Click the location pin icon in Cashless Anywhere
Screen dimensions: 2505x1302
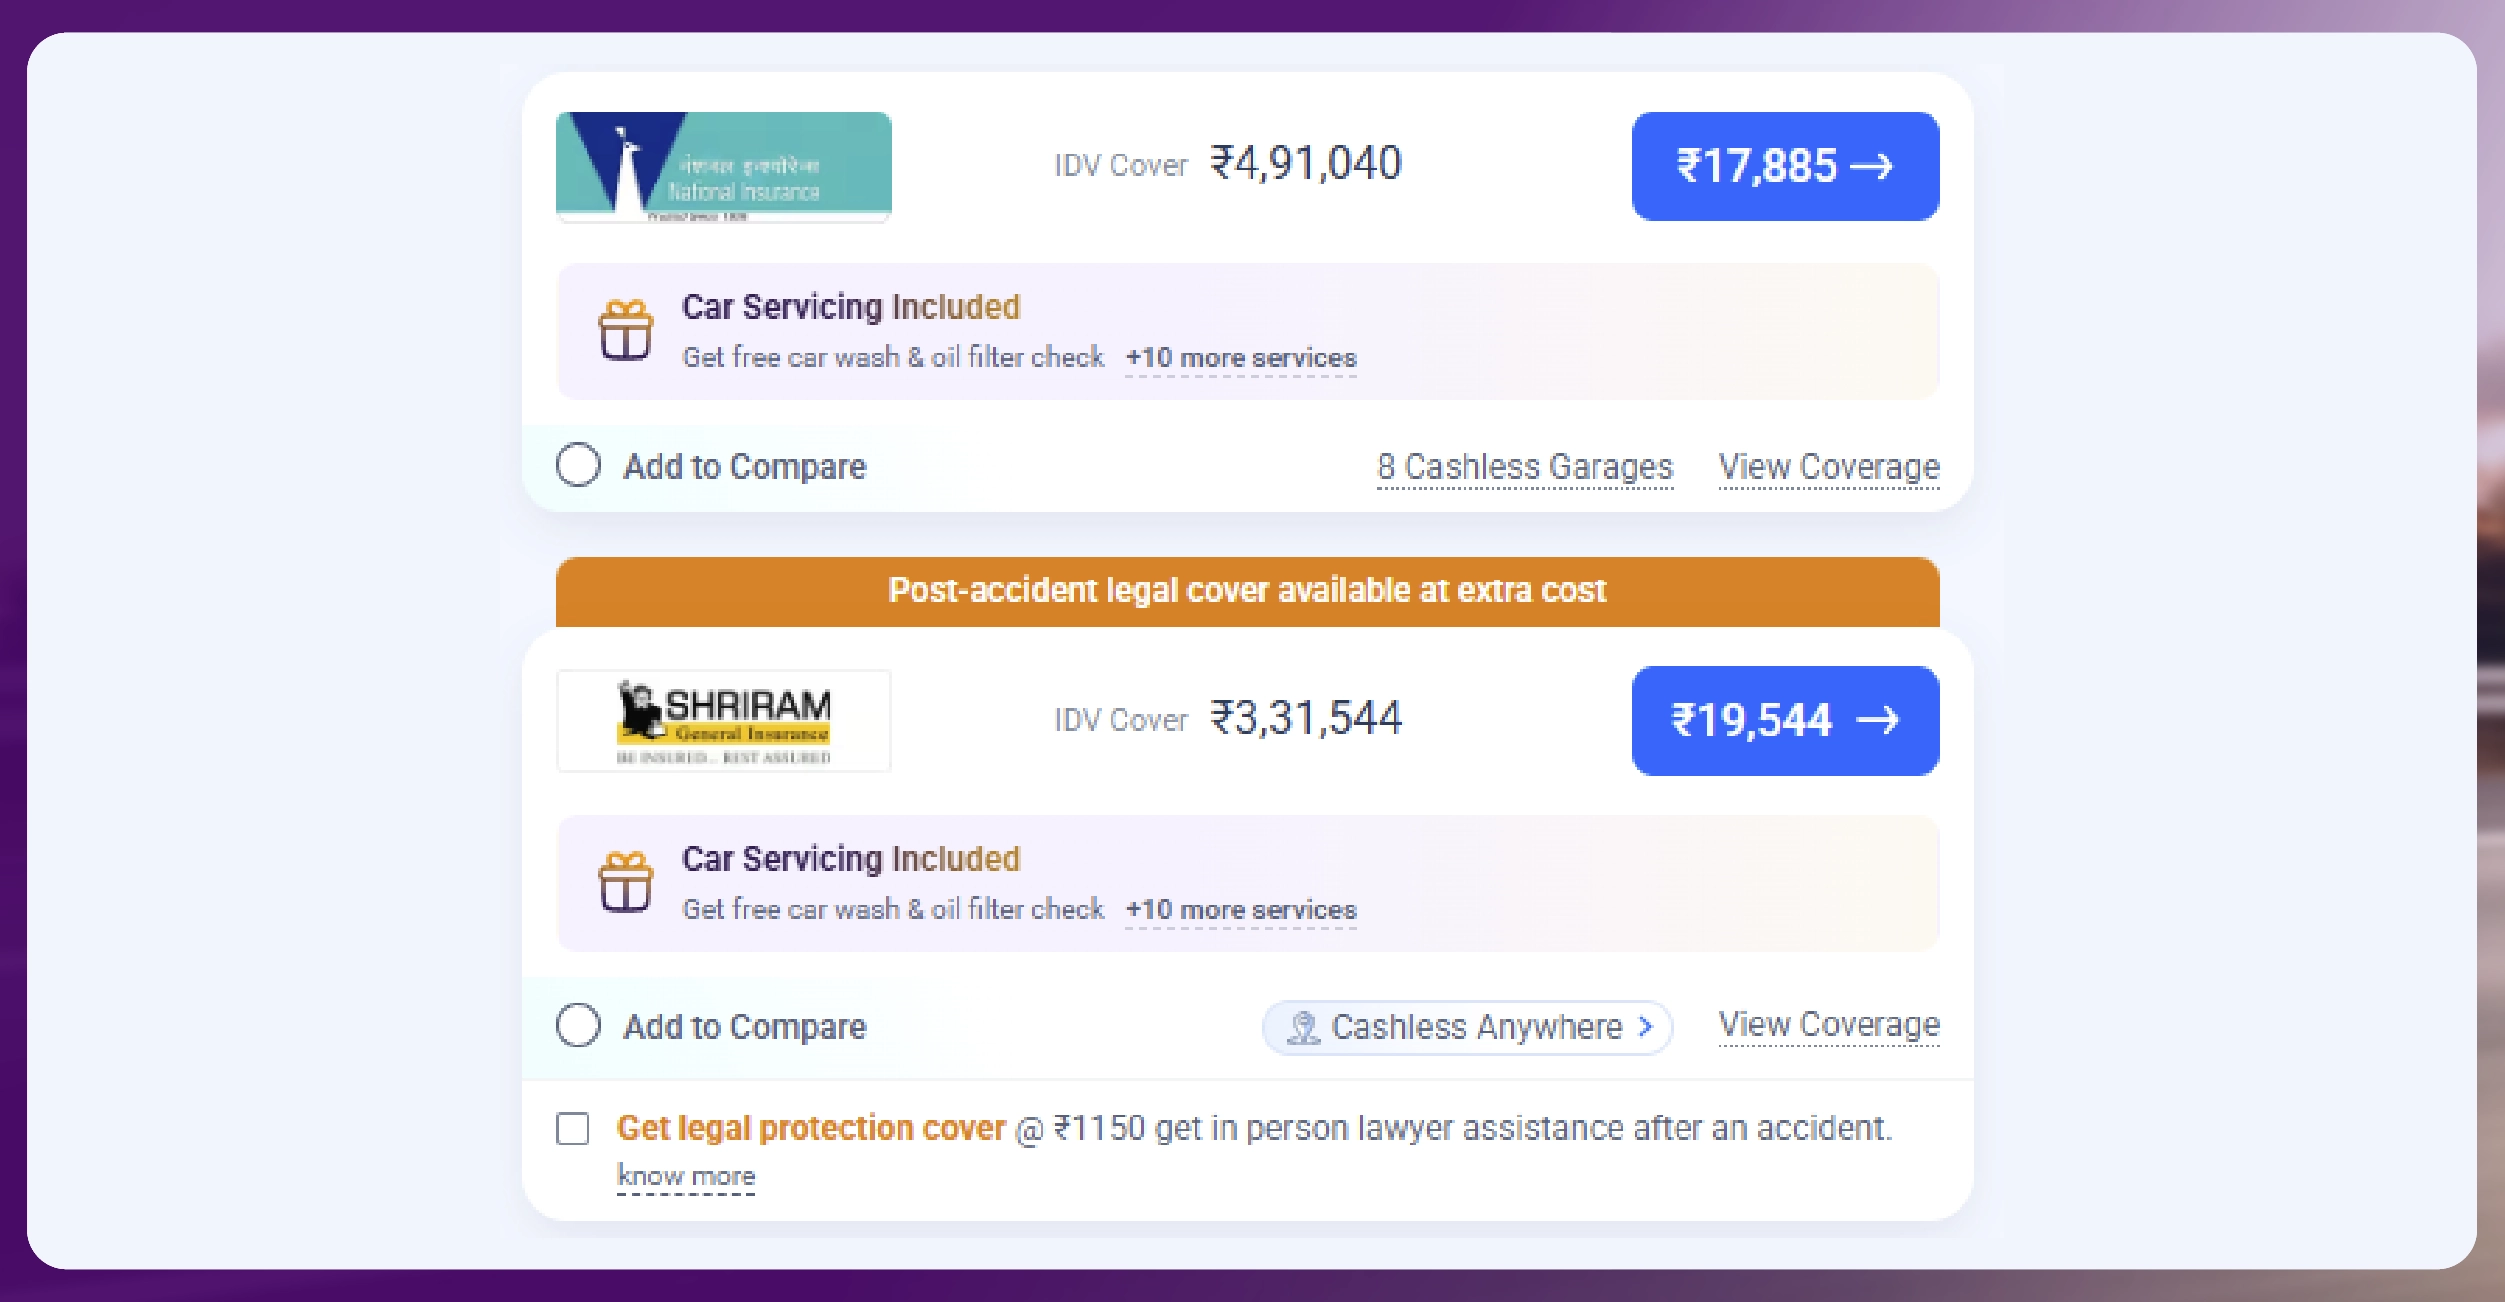click(1305, 1026)
